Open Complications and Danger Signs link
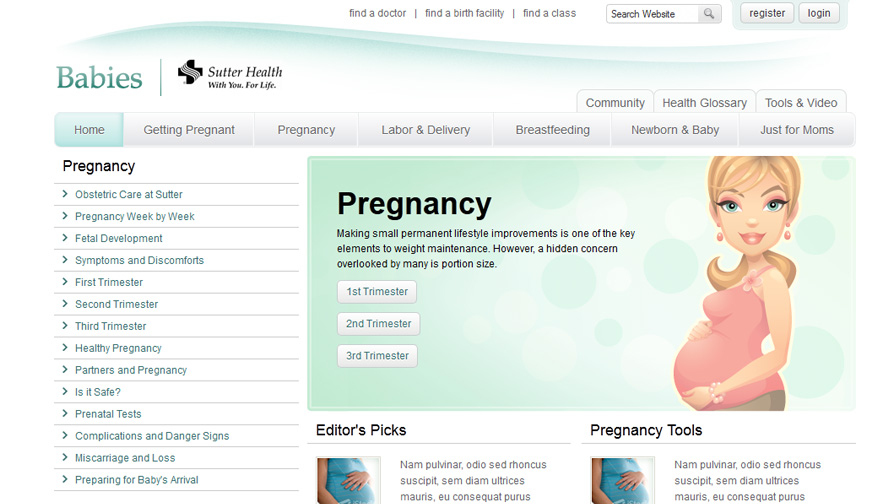The height and width of the screenshot is (504, 880). tap(152, 436)
